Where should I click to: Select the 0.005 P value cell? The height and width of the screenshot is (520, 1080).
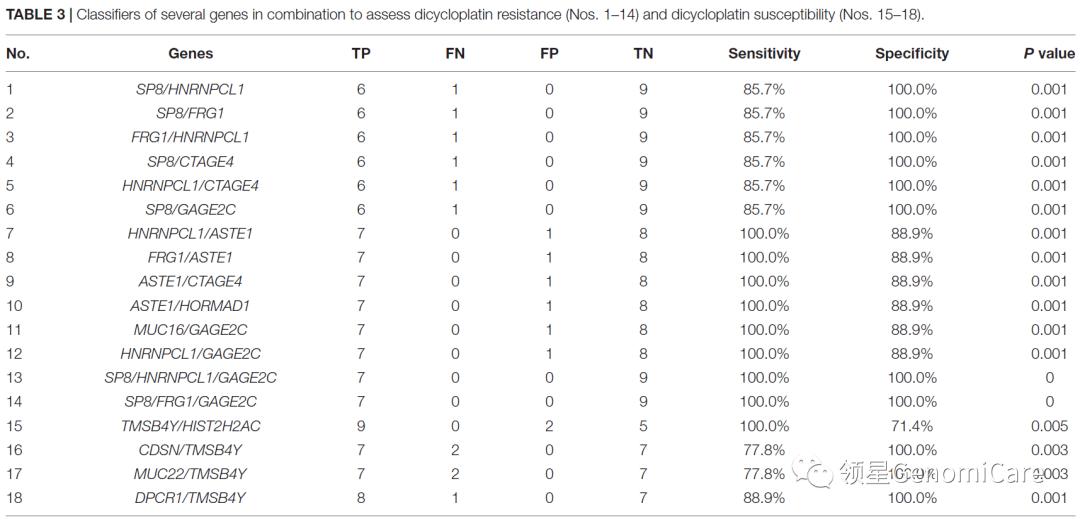click(x=1050, y=425)
